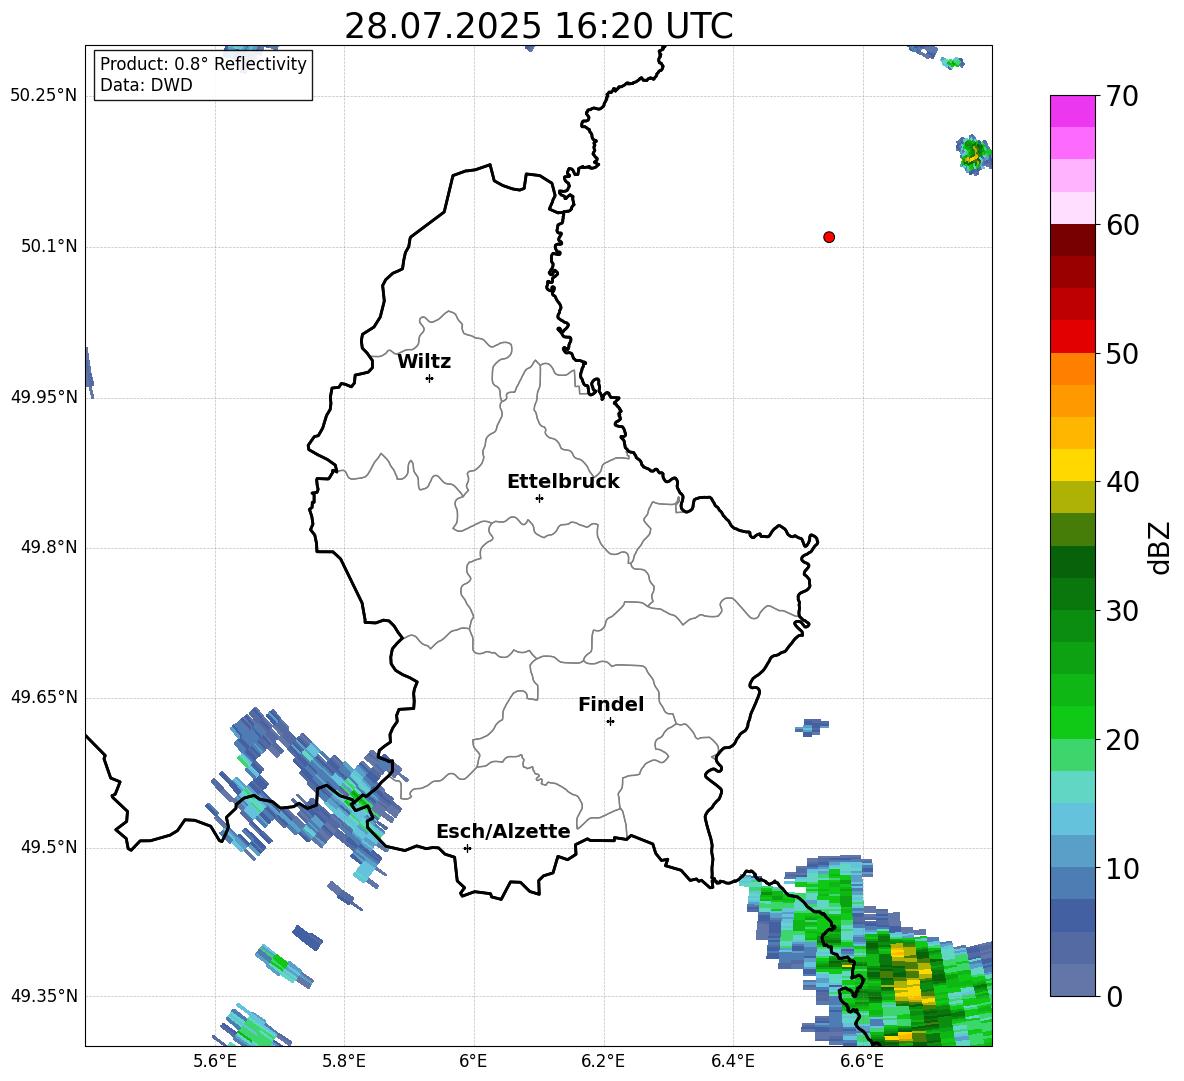This screenshot has height=1081, width=1184.
Task: Click 'Product: 0.8° Reflectivity' text
Action: [x=203, y=64]
